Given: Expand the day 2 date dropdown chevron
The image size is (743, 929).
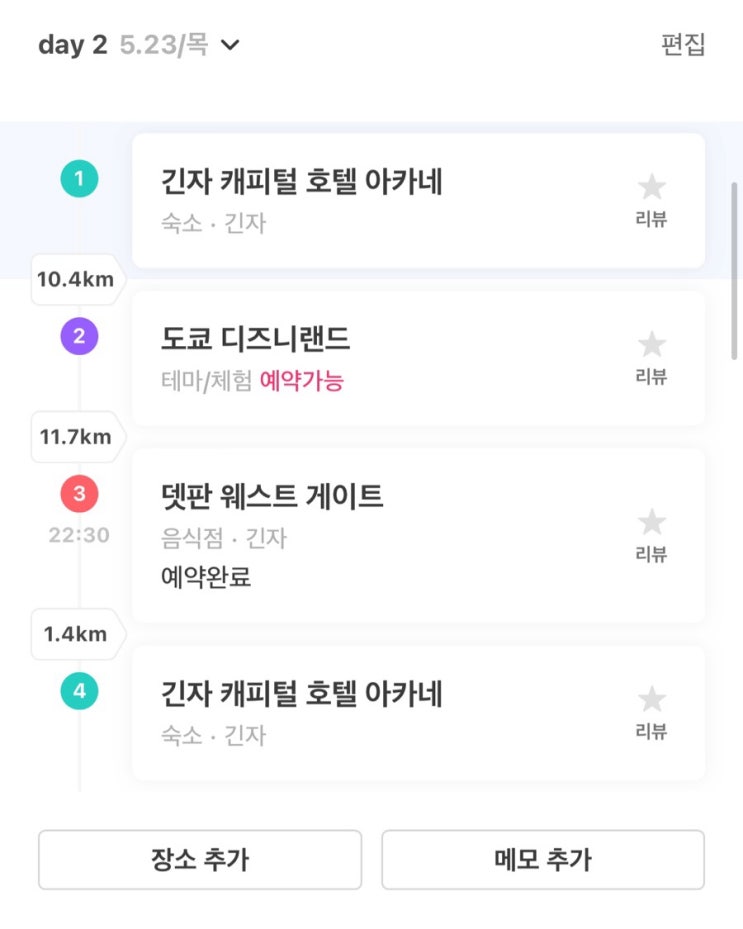Looking at the screenshot, I should (x=230, y=45).
